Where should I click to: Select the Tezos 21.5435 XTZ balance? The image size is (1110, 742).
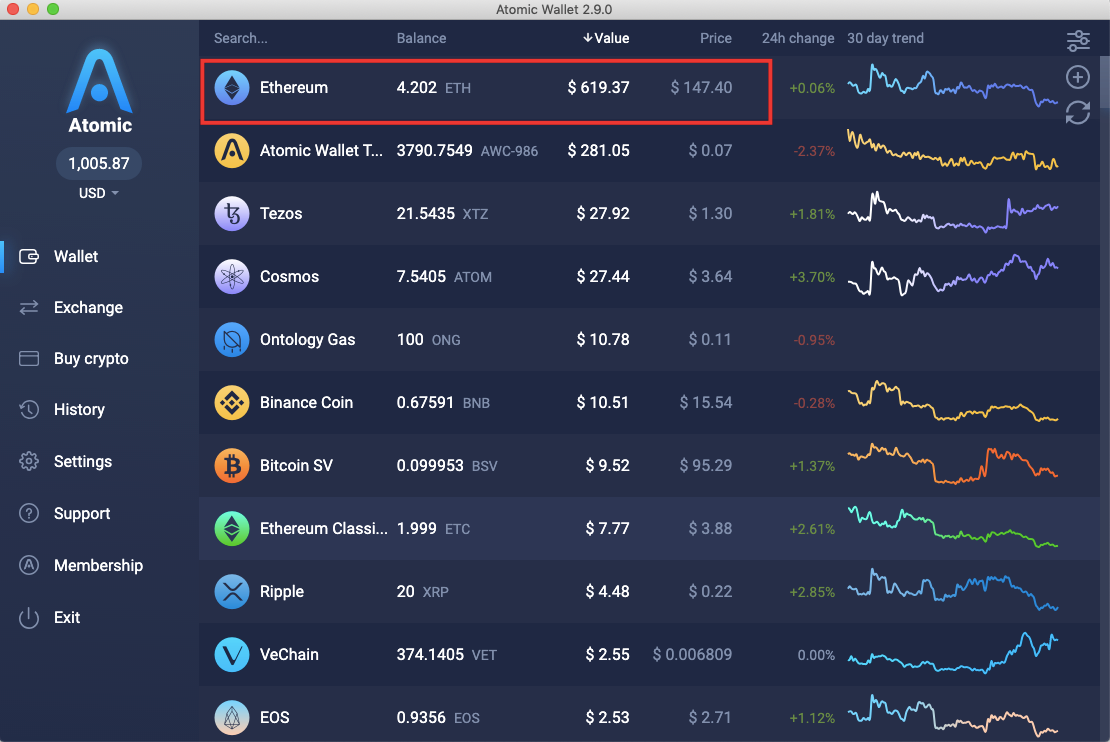(x=442, y=214)
